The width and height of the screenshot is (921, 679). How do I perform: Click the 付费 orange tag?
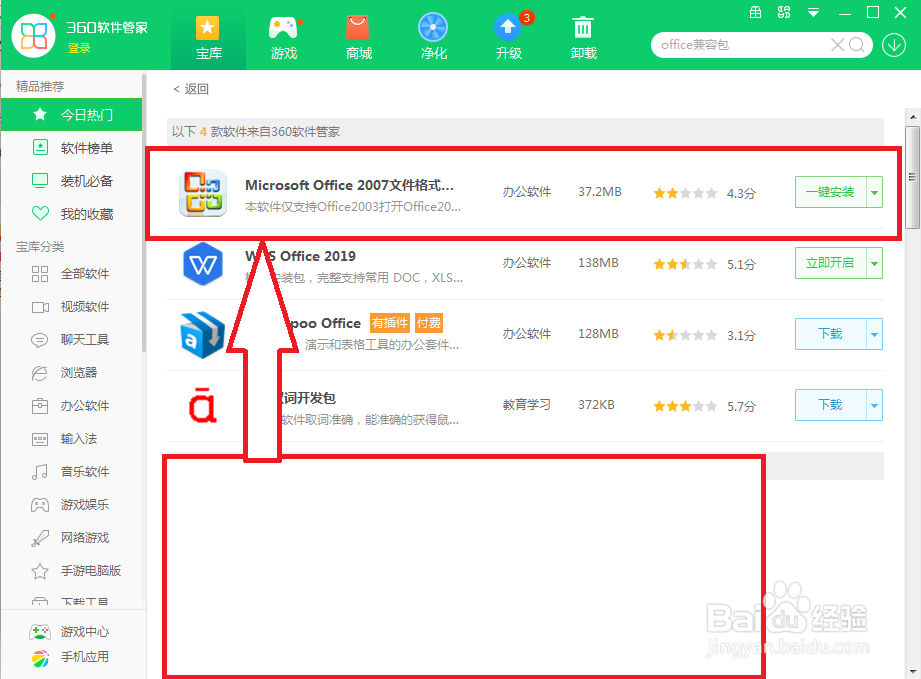pos(429,323)
